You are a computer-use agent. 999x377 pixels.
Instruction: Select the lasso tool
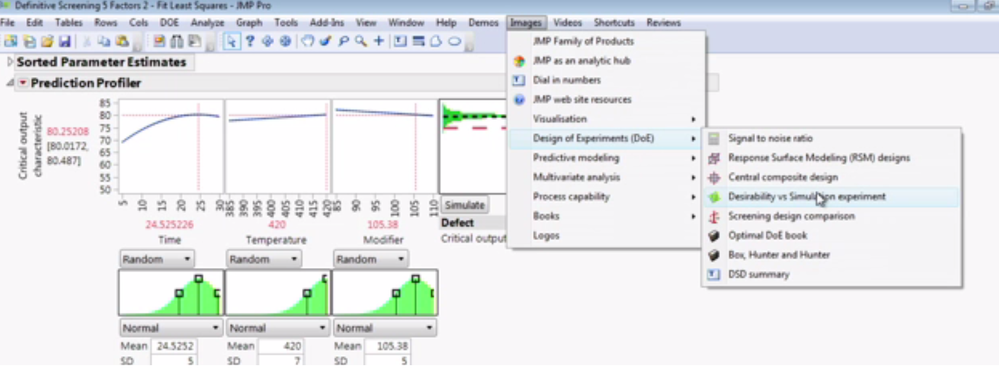(343, 41)
